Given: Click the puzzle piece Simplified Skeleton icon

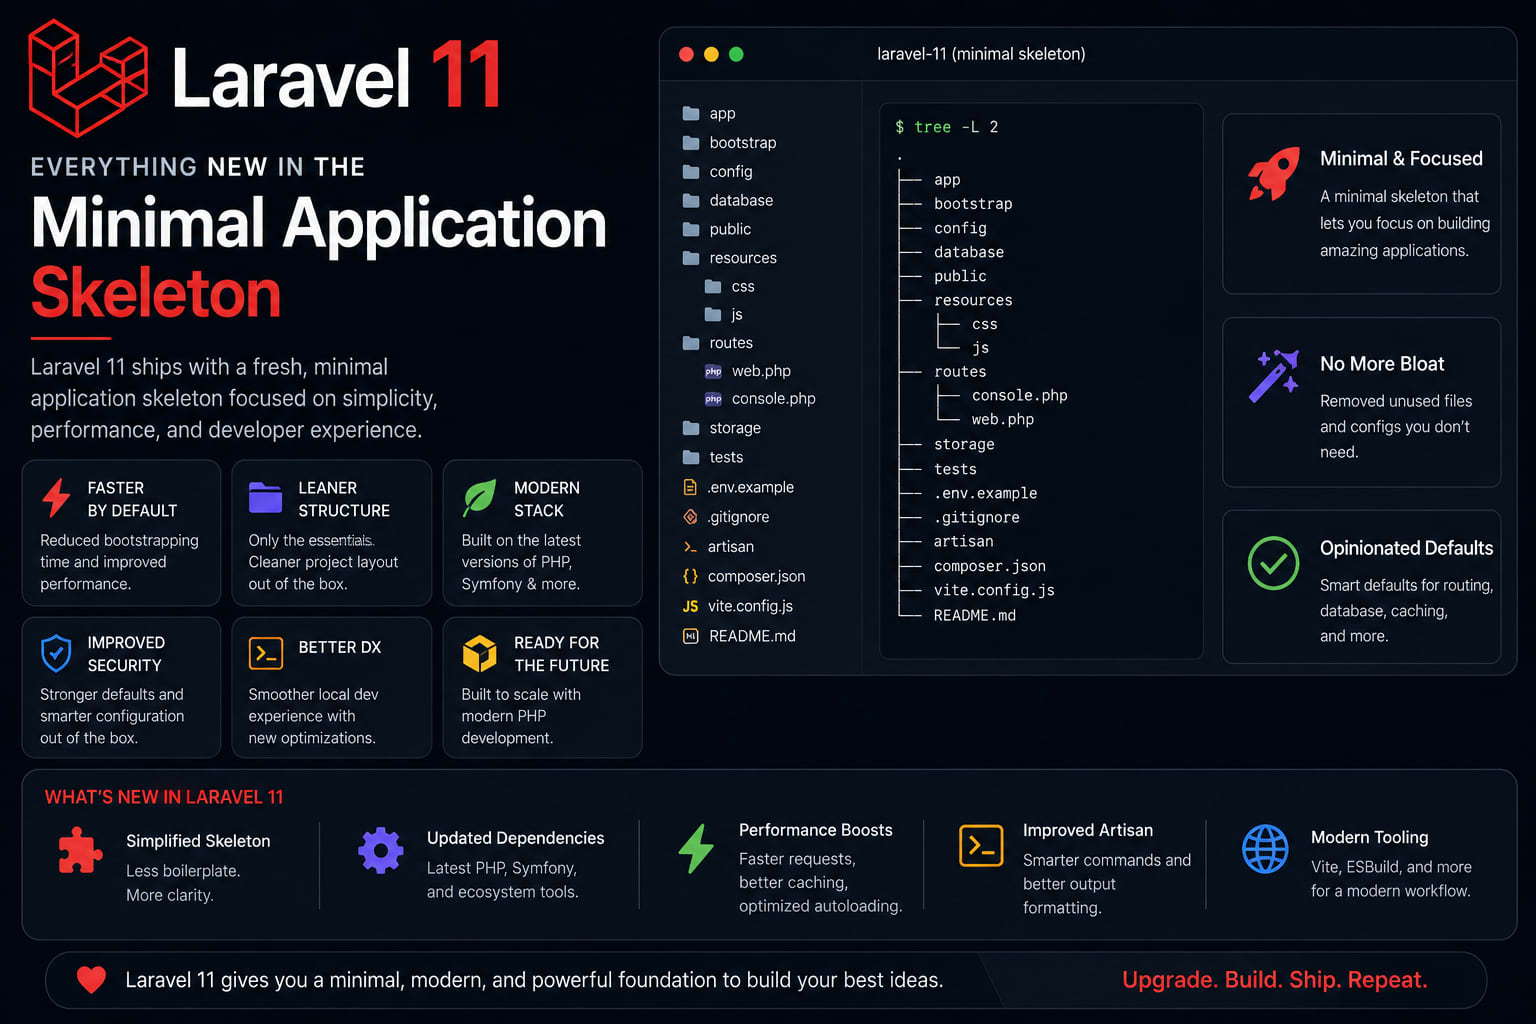Looking at the screenshot, I should 80,851.
